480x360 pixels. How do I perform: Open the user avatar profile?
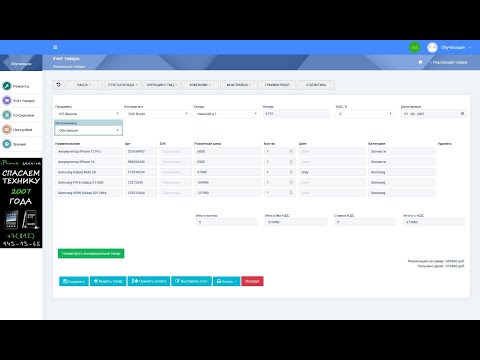click(x=432, y=47)
